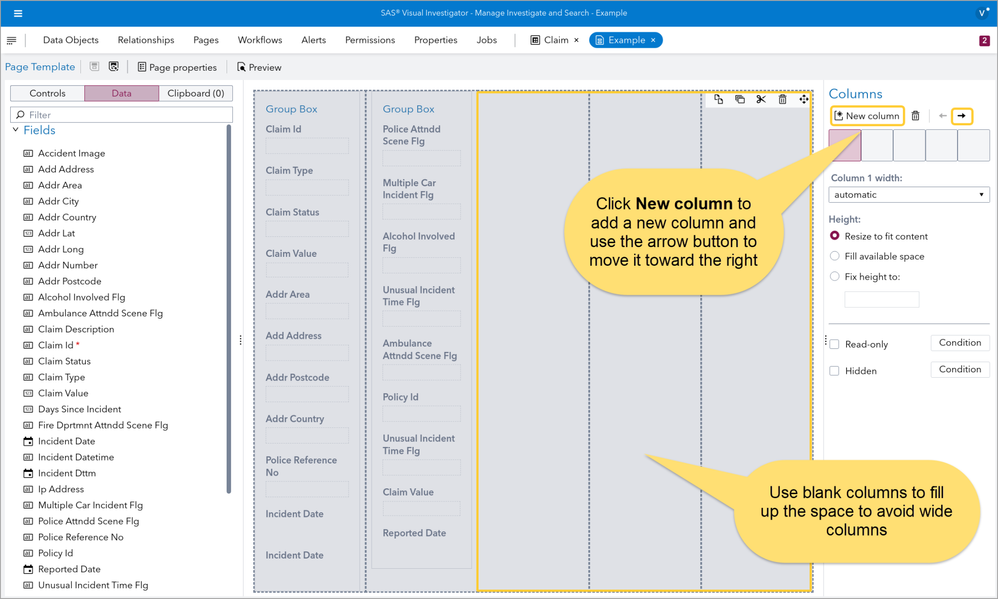Image resolution: width=998 pixels, height=599 pixels.
Task: Open Pages menu item
Action: coord(206,40)
